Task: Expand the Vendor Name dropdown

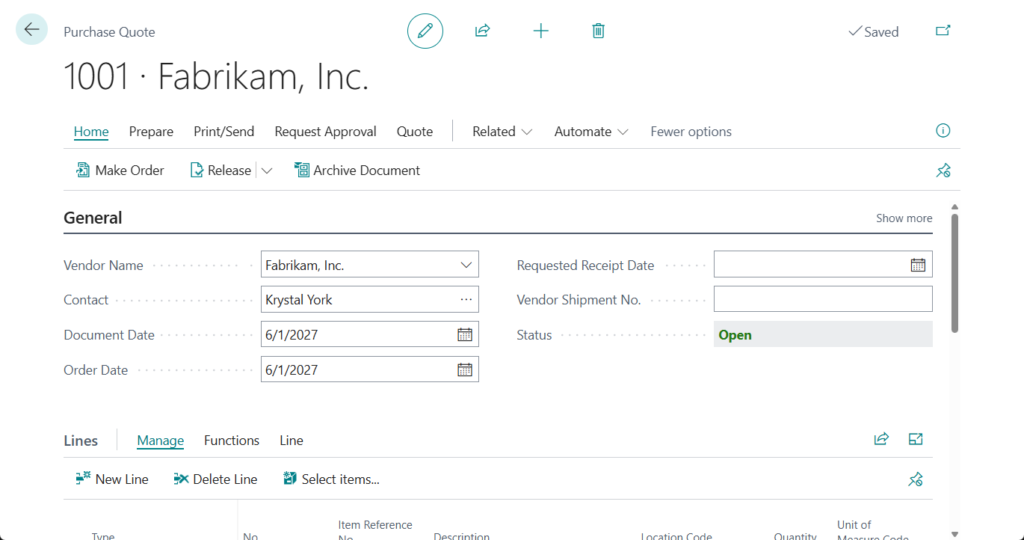Action: click(x=466, y=265)
